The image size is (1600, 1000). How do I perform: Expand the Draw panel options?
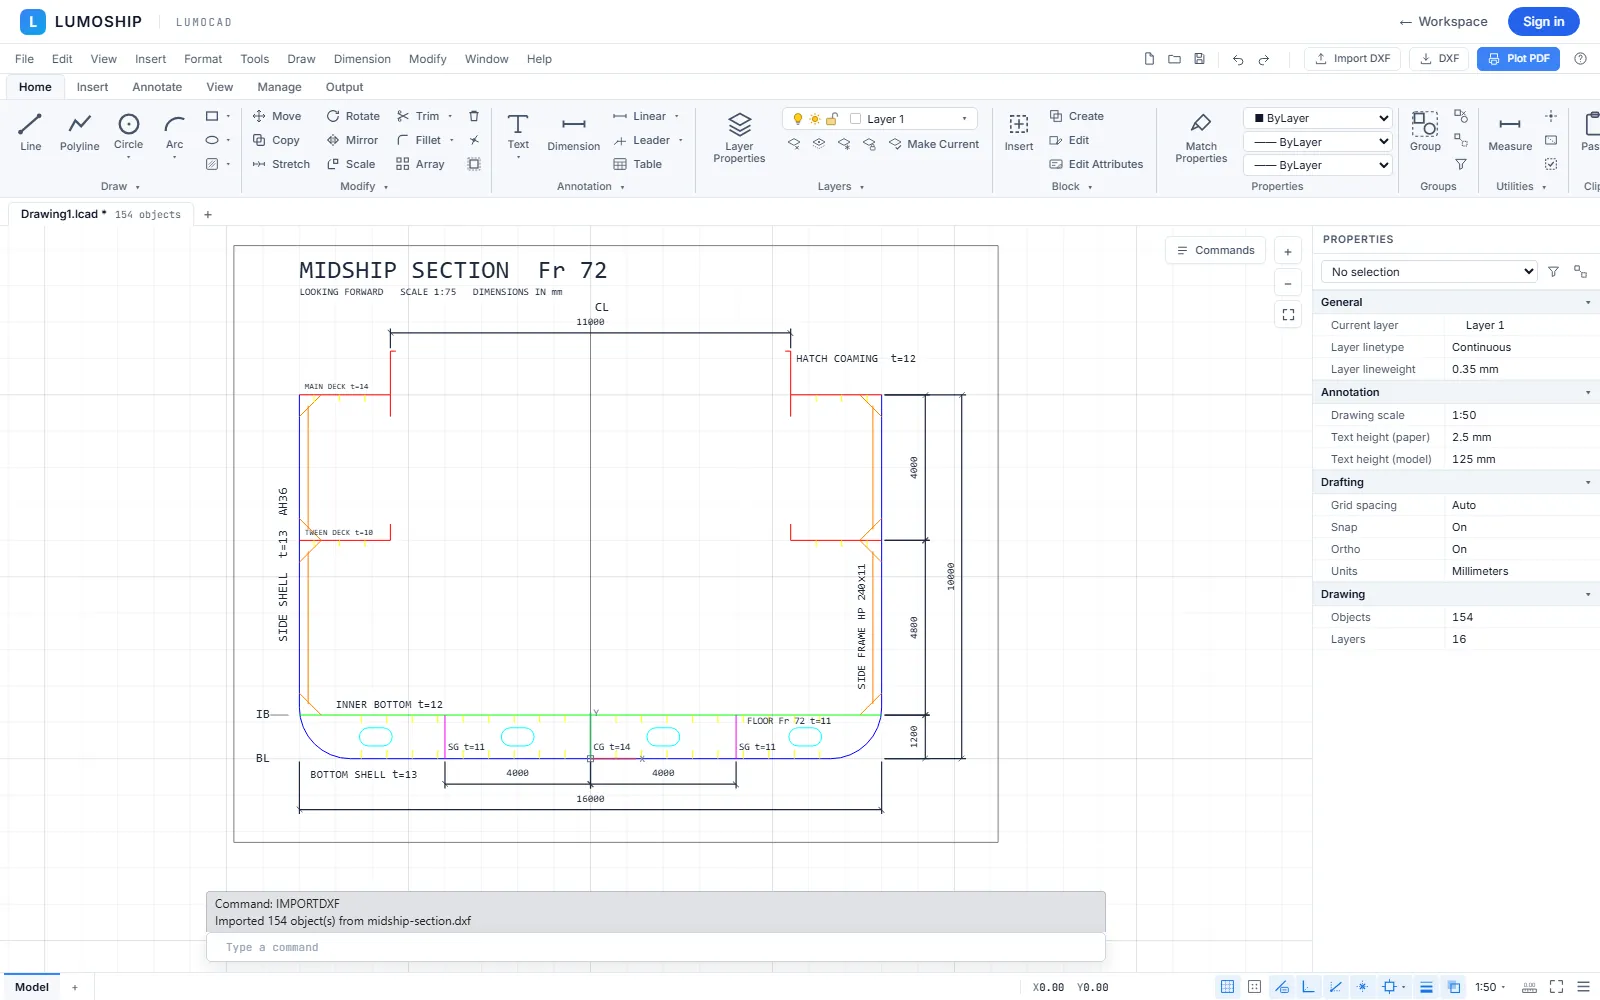click(x=121, y=186)
